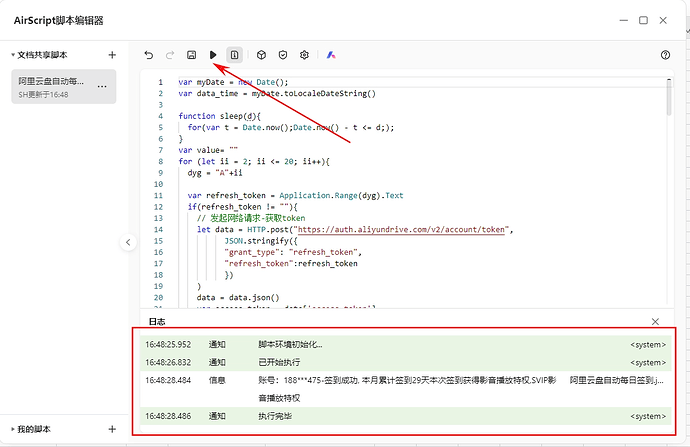Click the 账号: 188***475 sign-in log message

(x=407, y=389)
